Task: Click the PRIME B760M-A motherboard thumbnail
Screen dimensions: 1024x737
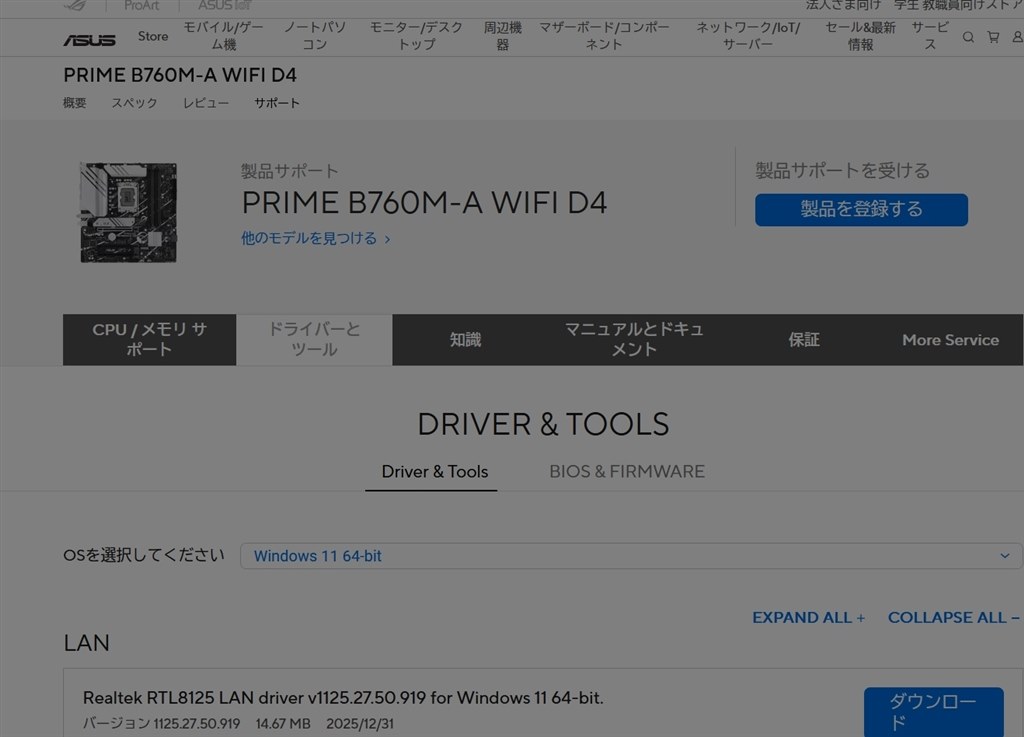Action: point(127,212)
